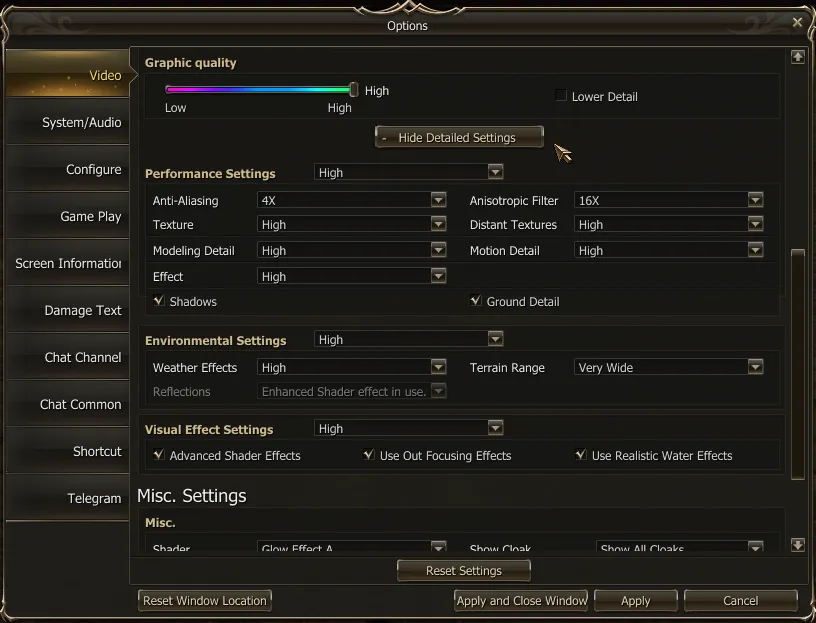
Task: Open the Shortcut tab
Action: click(x=68, y=451)
